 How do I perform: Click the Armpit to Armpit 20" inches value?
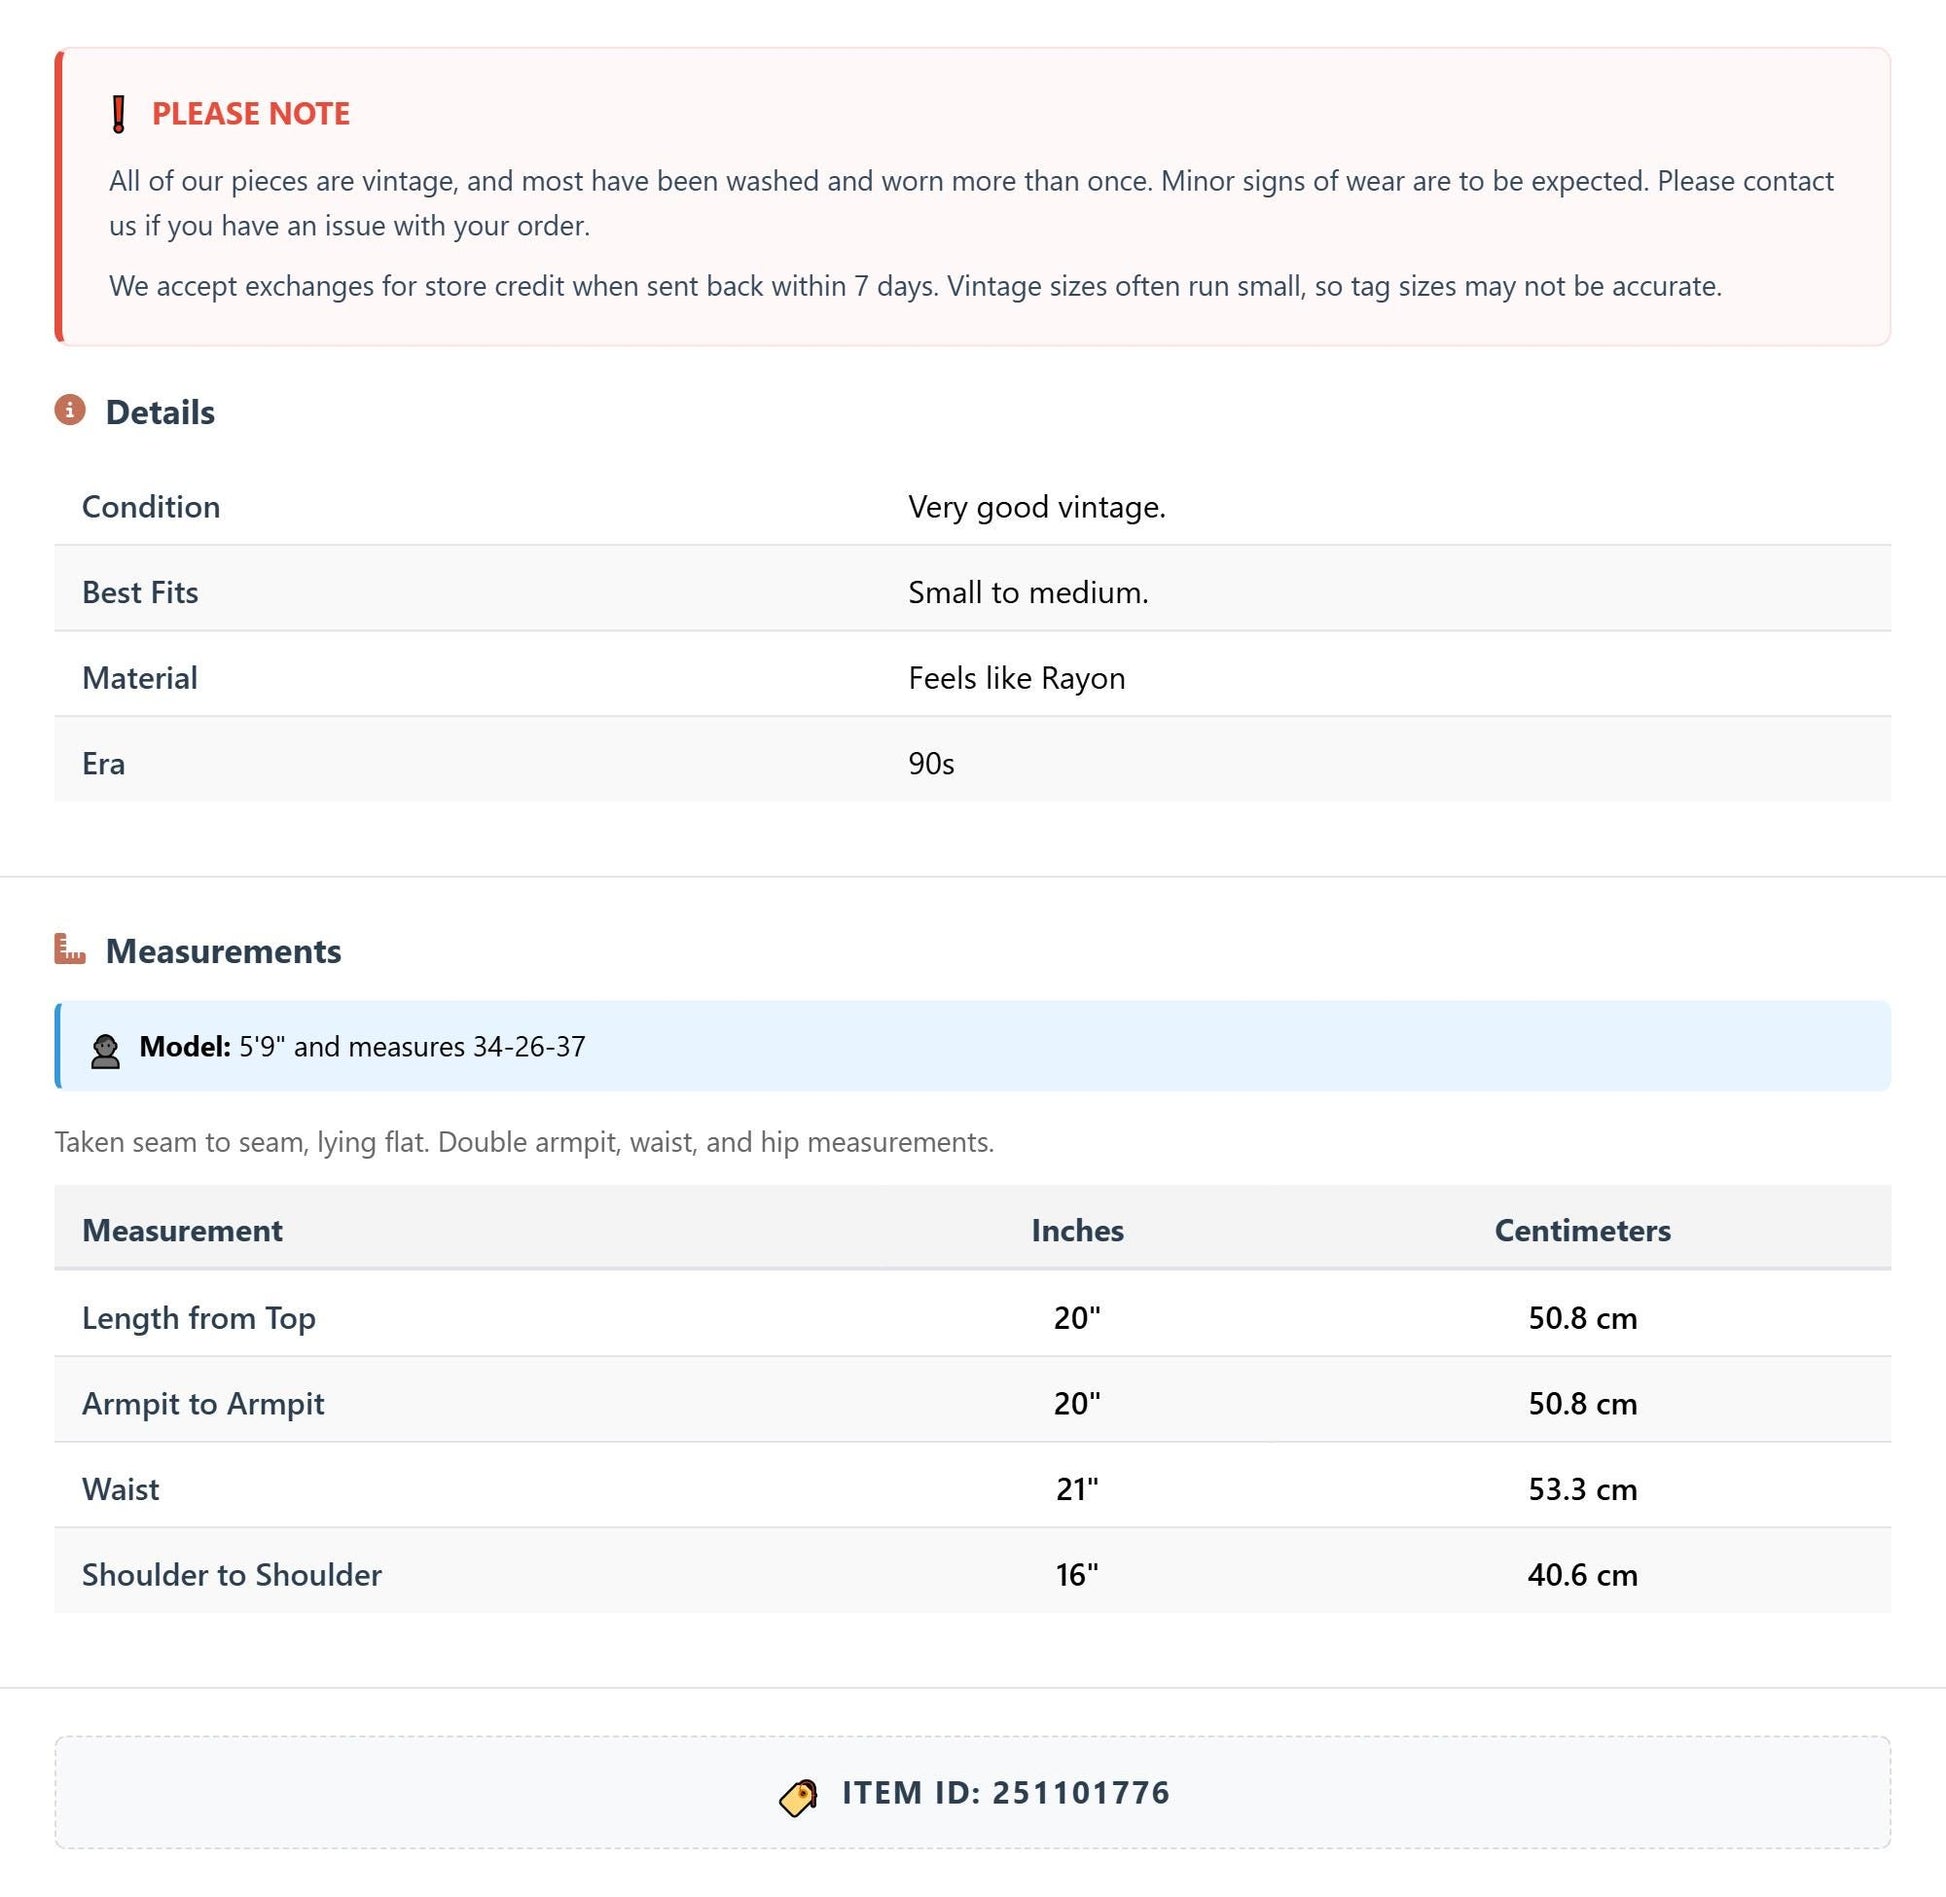(1077, 1403)
